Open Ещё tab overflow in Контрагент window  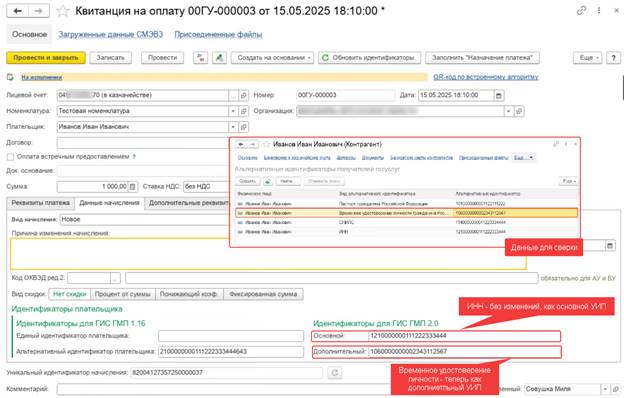524,158
